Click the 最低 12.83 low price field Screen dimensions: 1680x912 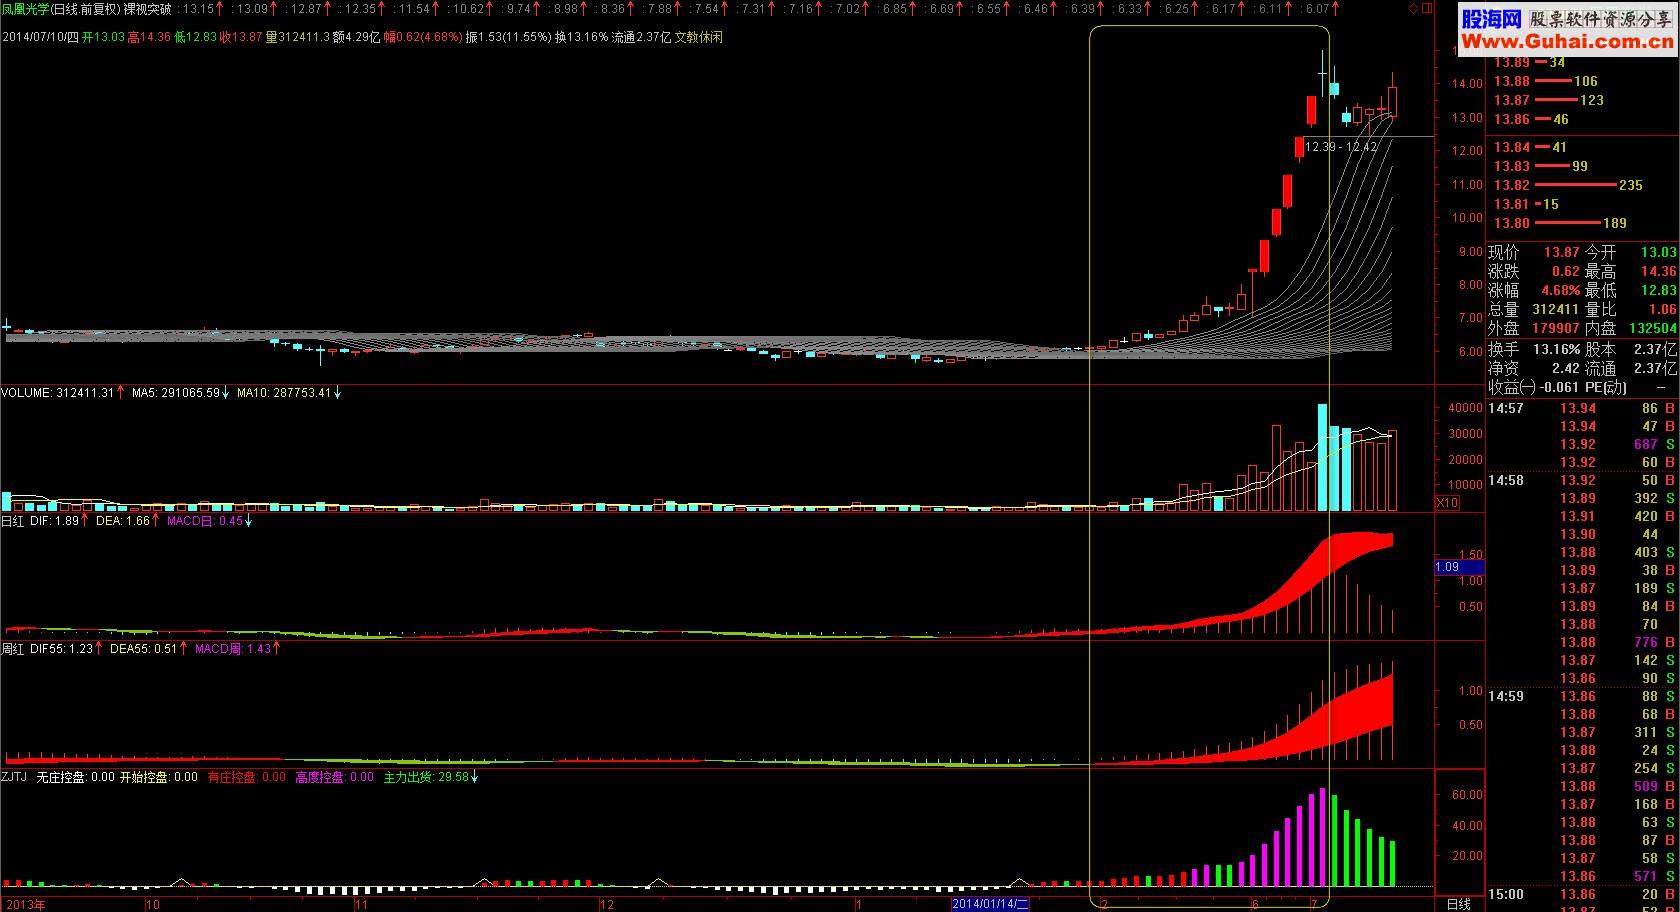tap(1631, 290)
